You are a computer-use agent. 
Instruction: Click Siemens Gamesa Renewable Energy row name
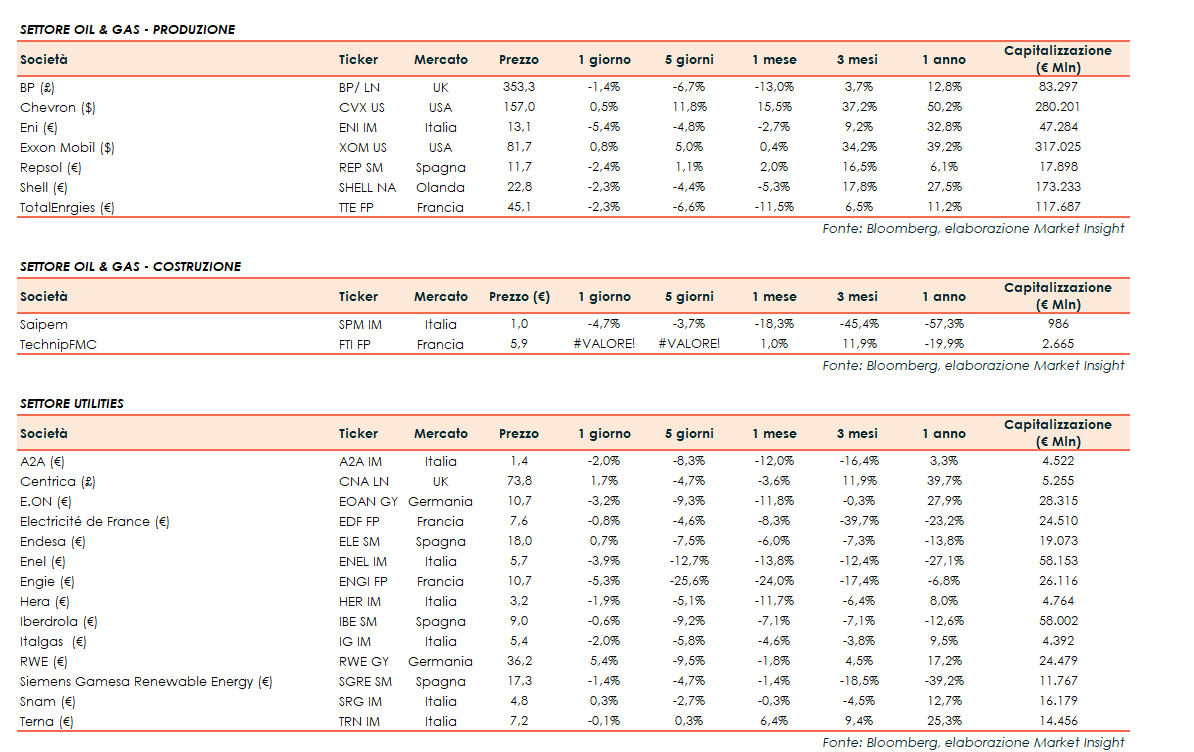146,681
